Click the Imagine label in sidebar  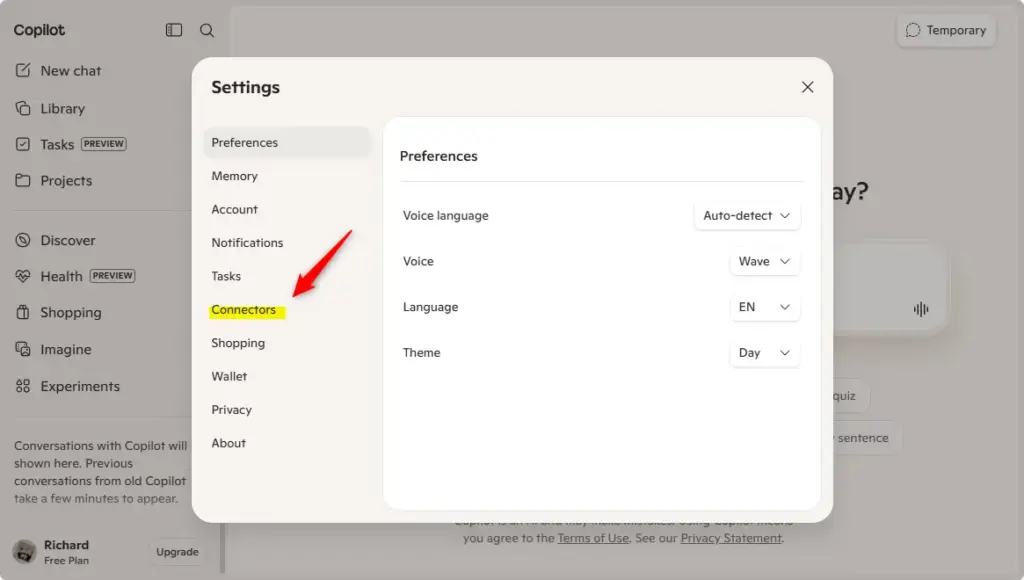pyautogui.click(x=66, y=349)
